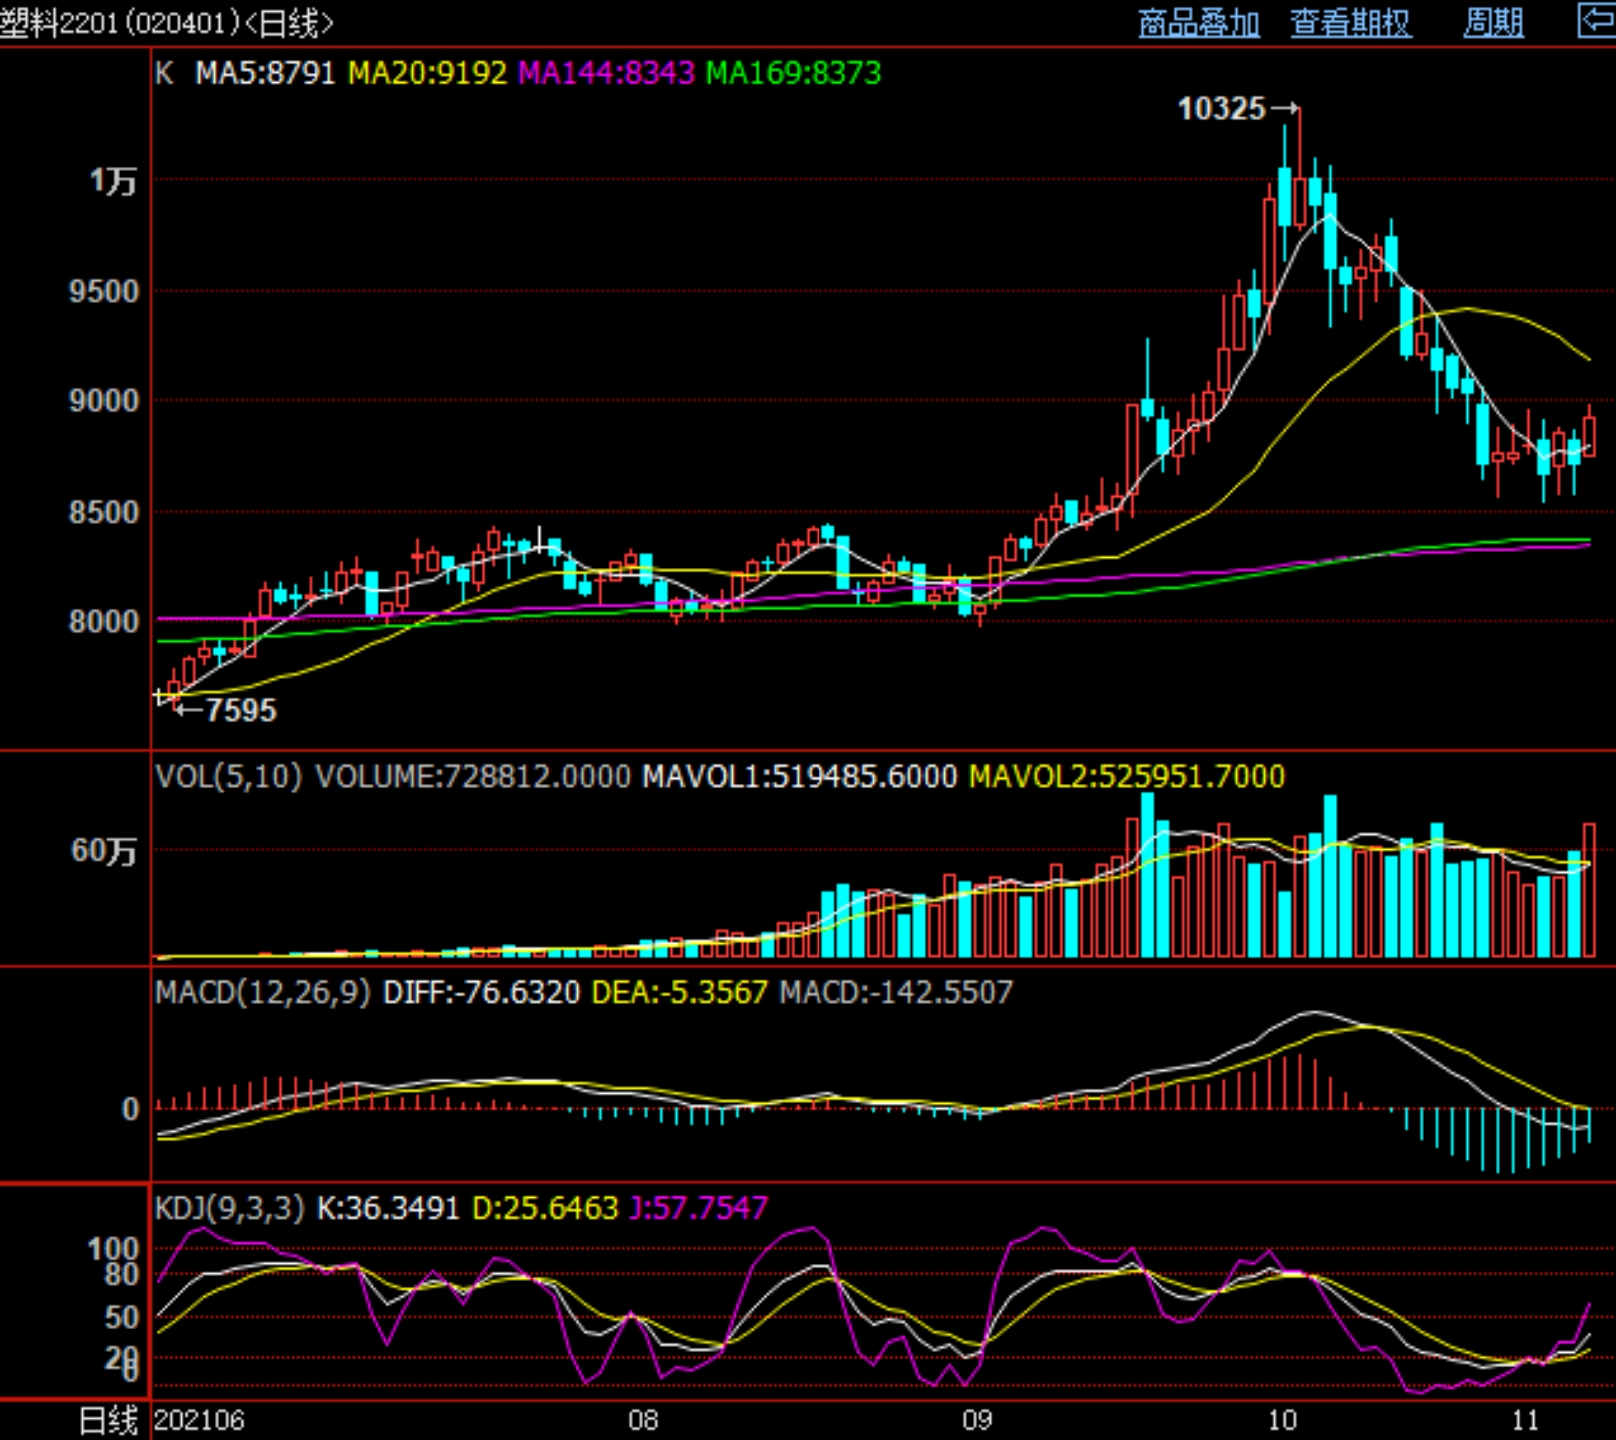Click the 10325 high price marker

(x=1222, y=108)
